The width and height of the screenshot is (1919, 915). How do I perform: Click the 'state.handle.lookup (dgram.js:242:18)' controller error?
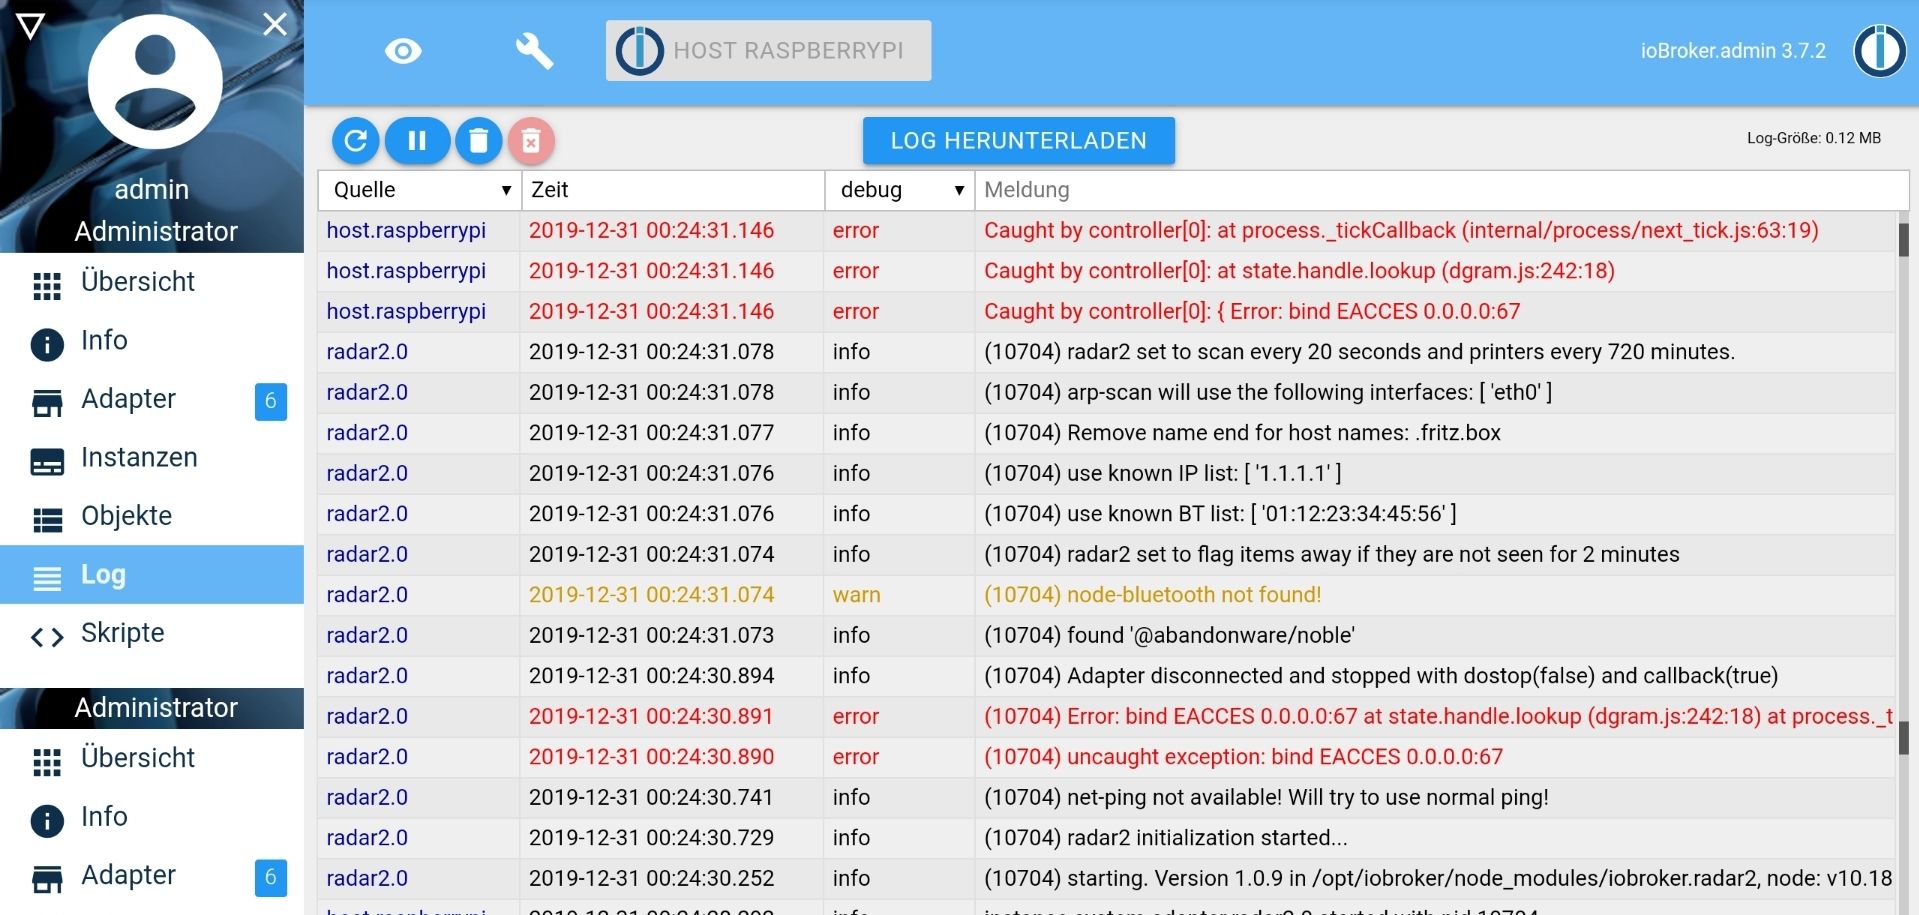(x=1299, y=271)
